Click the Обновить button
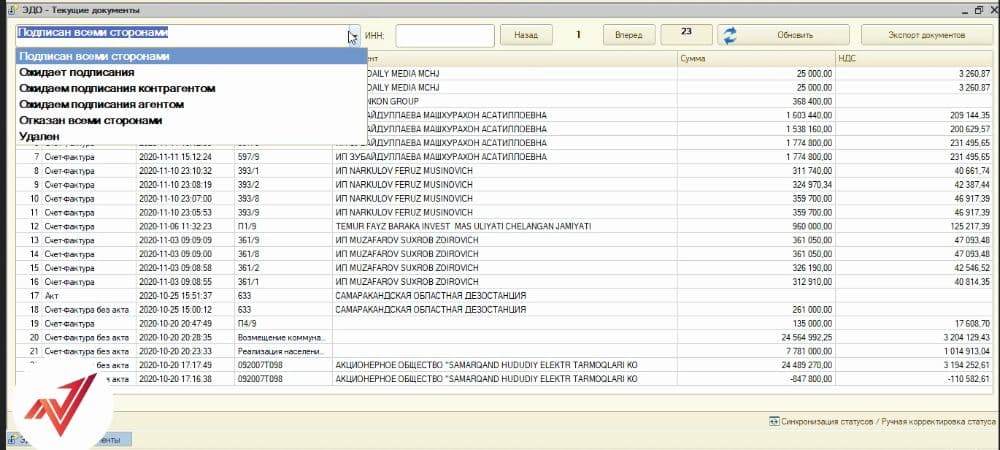The image size is (1000, 450). (x=783, y=35)
